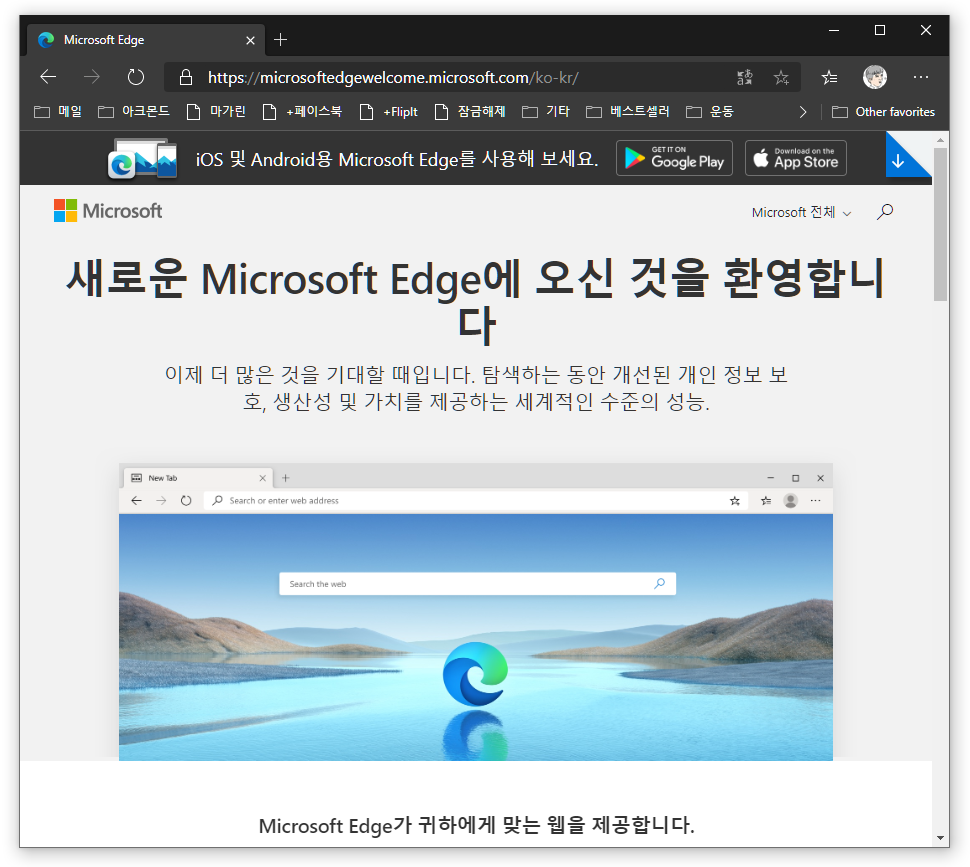Viewport: 970px width, 867px height.
Task: Open the 메일 favorites folder
Action: coord(58,111)
